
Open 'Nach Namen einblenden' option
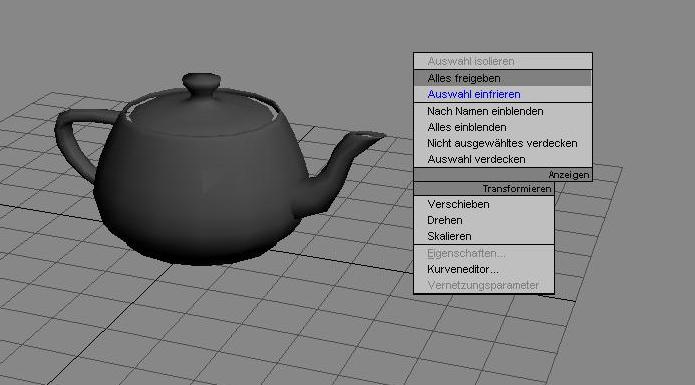click(x=503, y=111)
